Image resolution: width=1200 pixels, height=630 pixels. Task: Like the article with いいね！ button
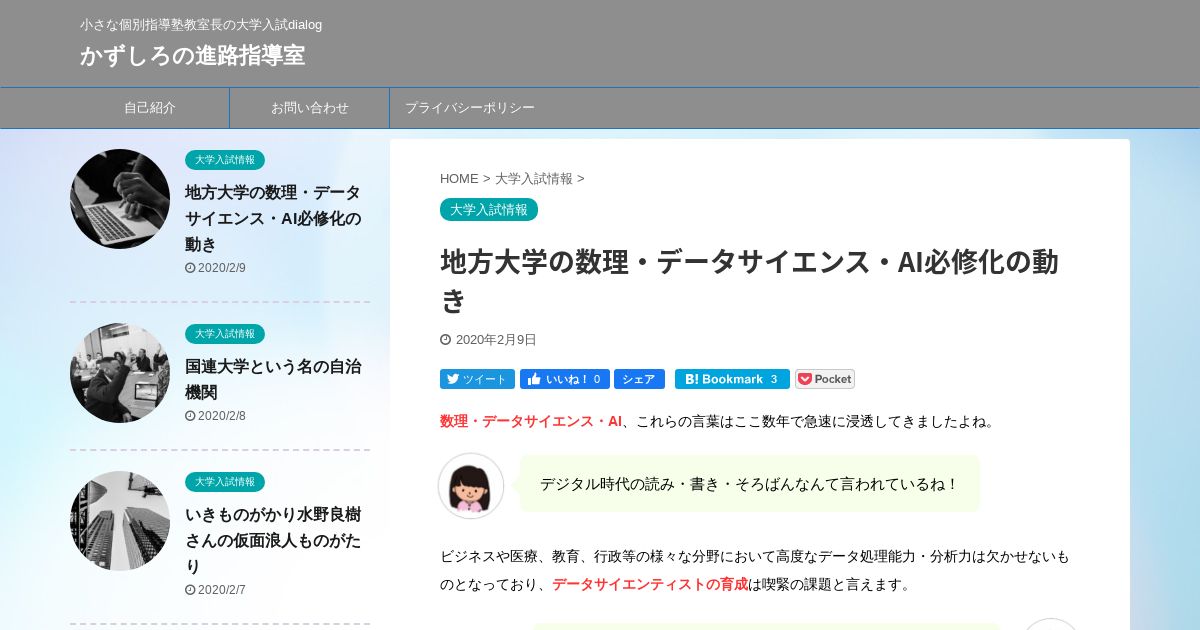click(x=564, y=379)
